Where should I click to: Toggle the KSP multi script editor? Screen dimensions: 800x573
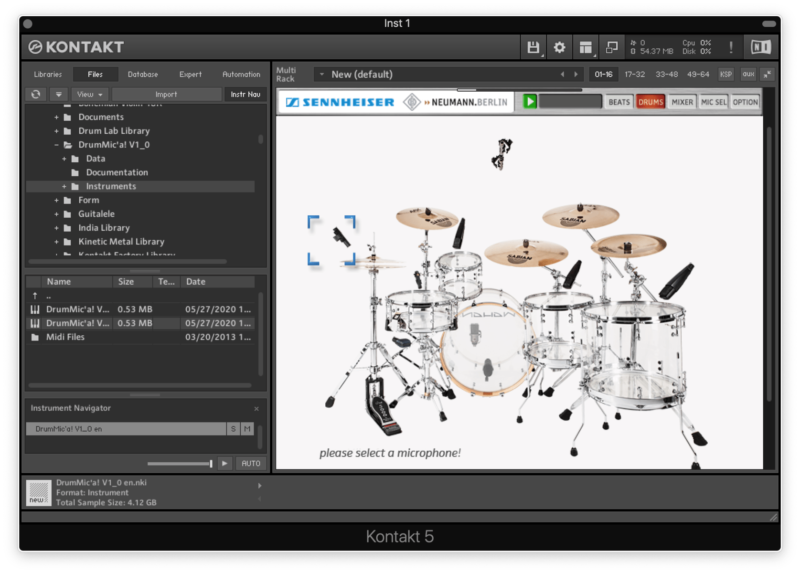(726, 74)
